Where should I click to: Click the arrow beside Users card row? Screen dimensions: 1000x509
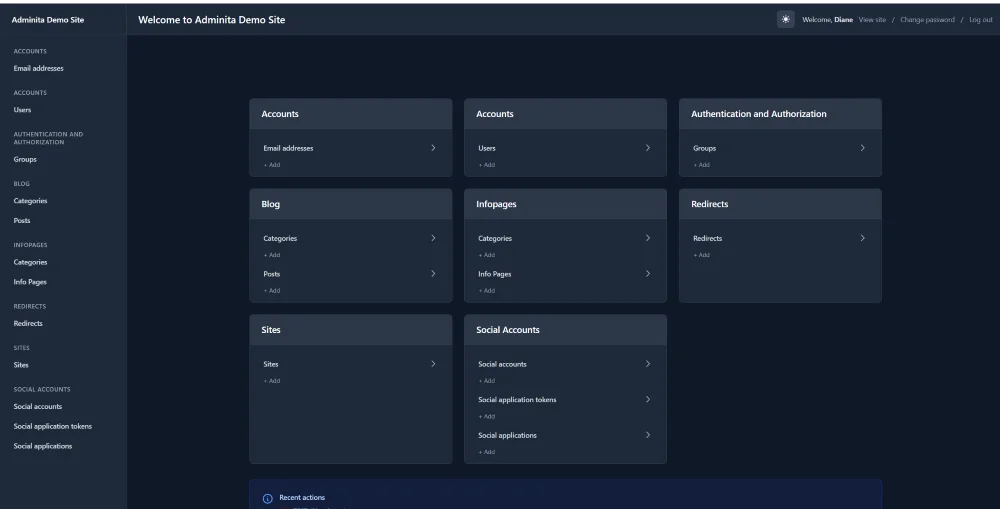point(648,148)
